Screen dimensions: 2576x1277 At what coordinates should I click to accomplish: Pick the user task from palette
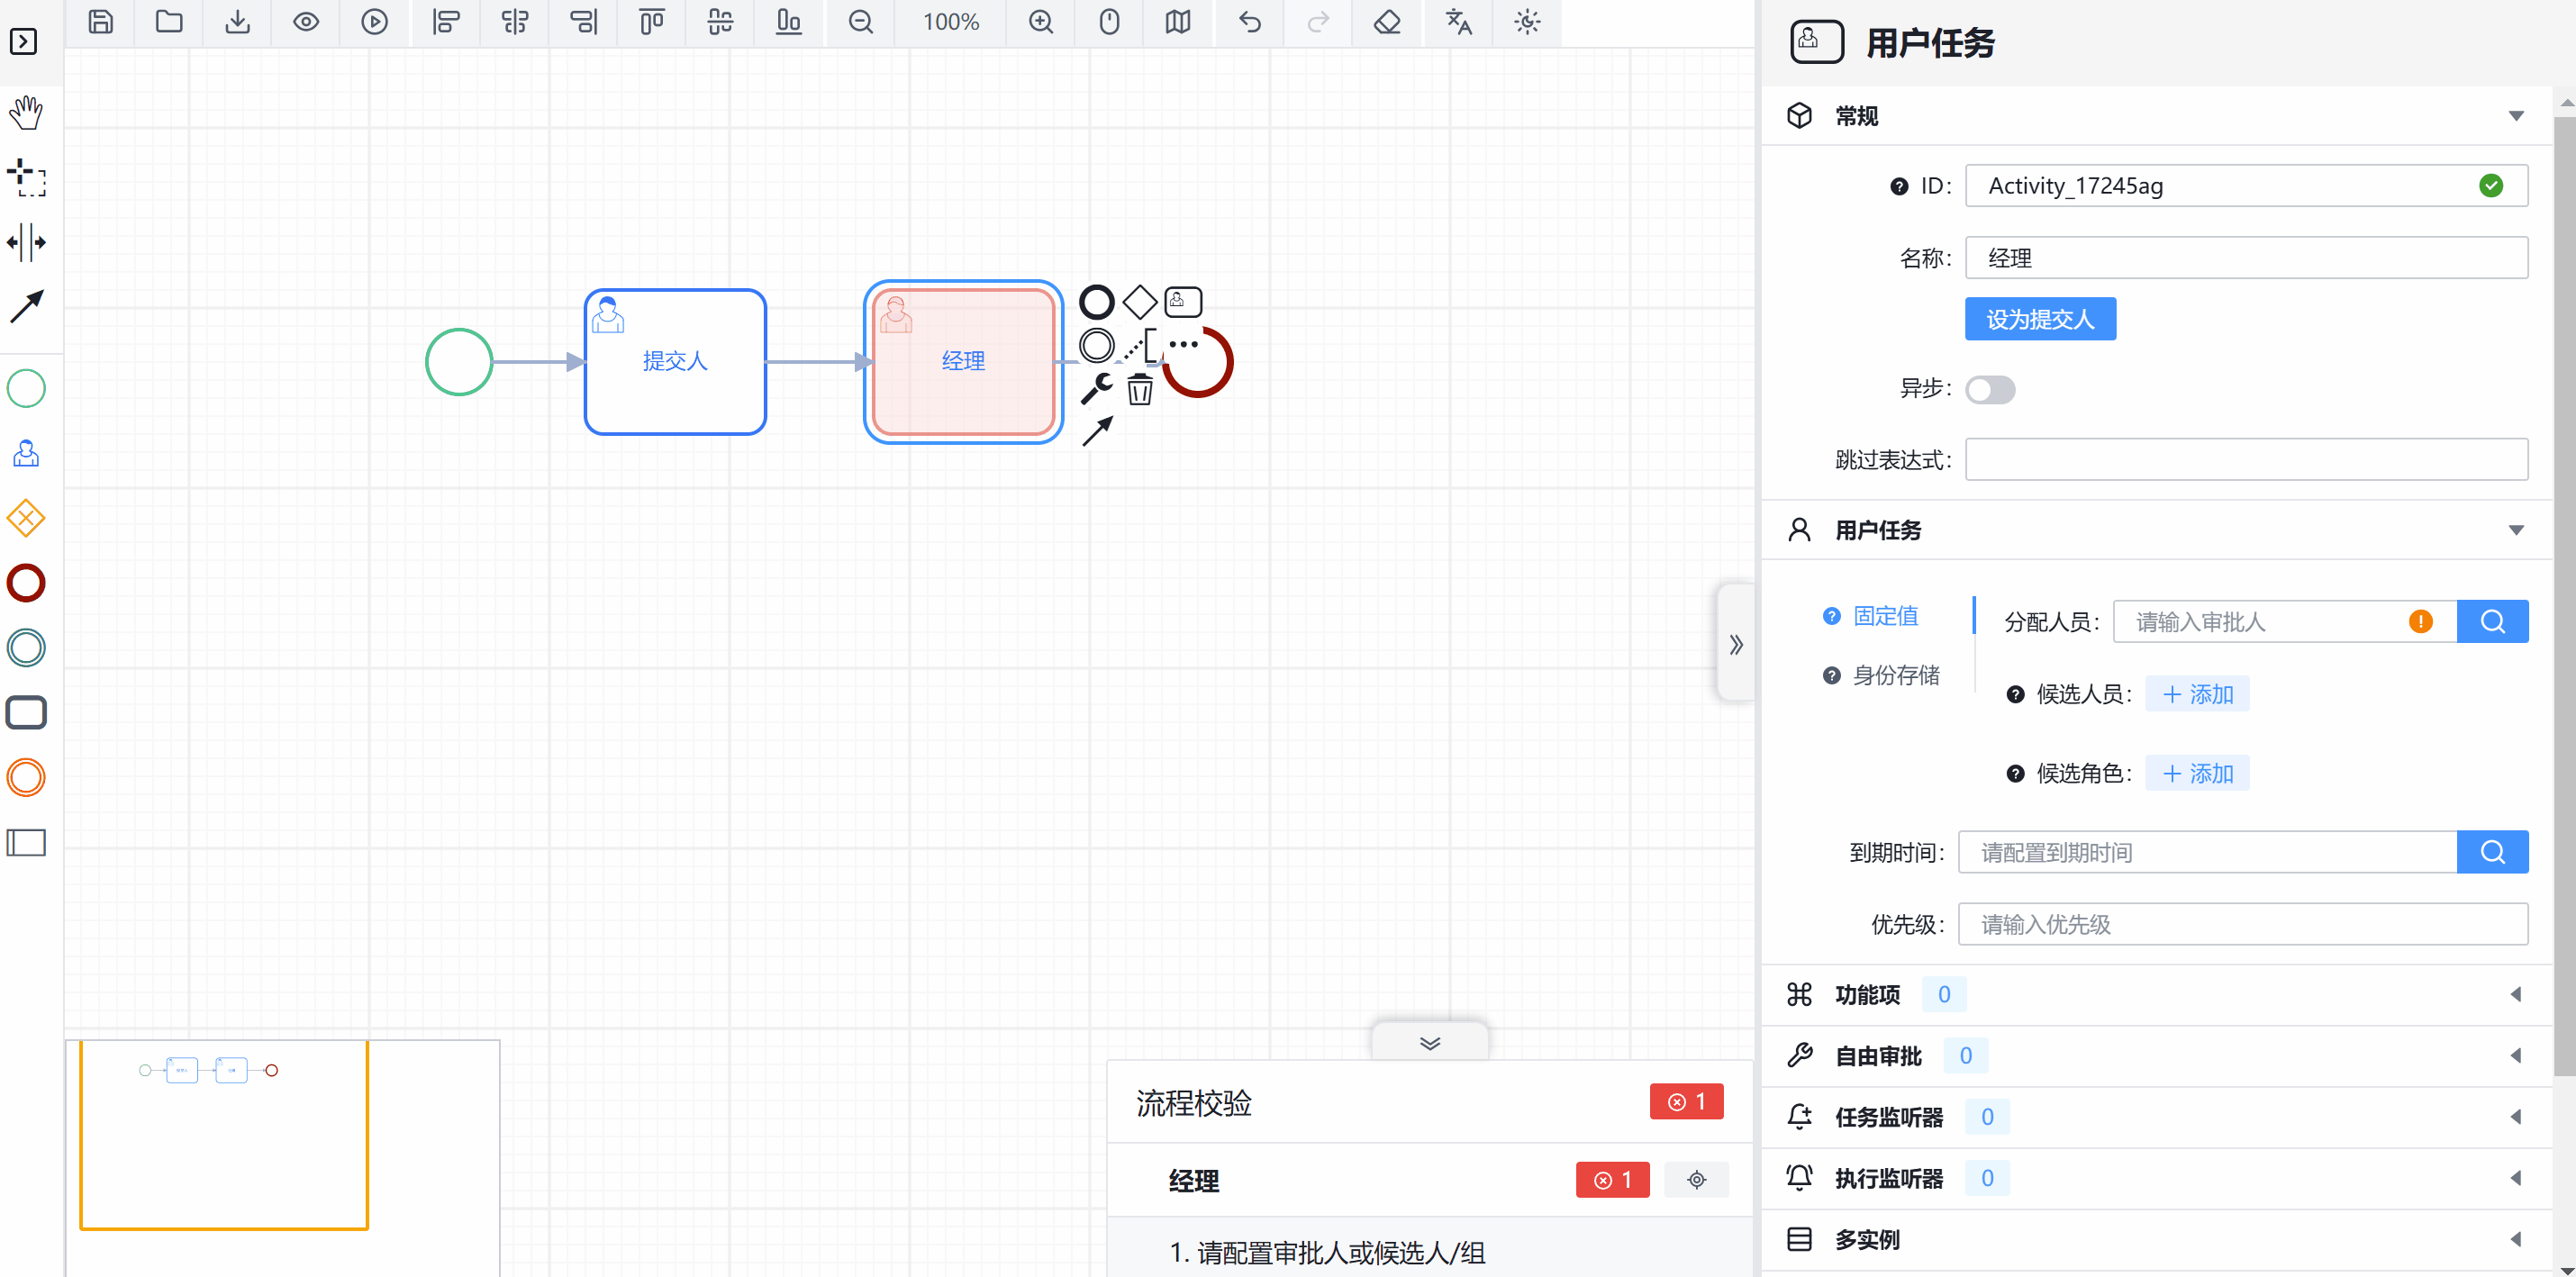point(26,454)
